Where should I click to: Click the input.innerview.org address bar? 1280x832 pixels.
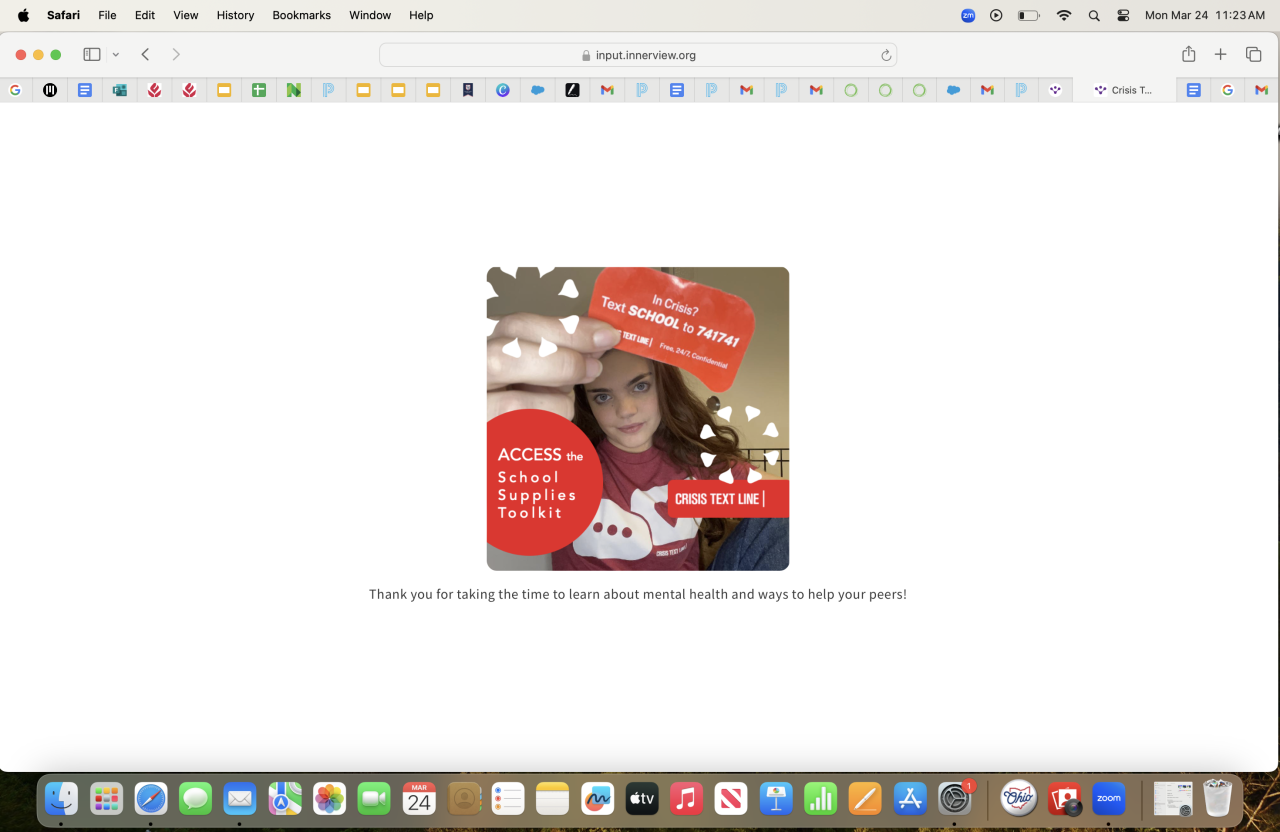pyautogui.click(x=638, y=55)
